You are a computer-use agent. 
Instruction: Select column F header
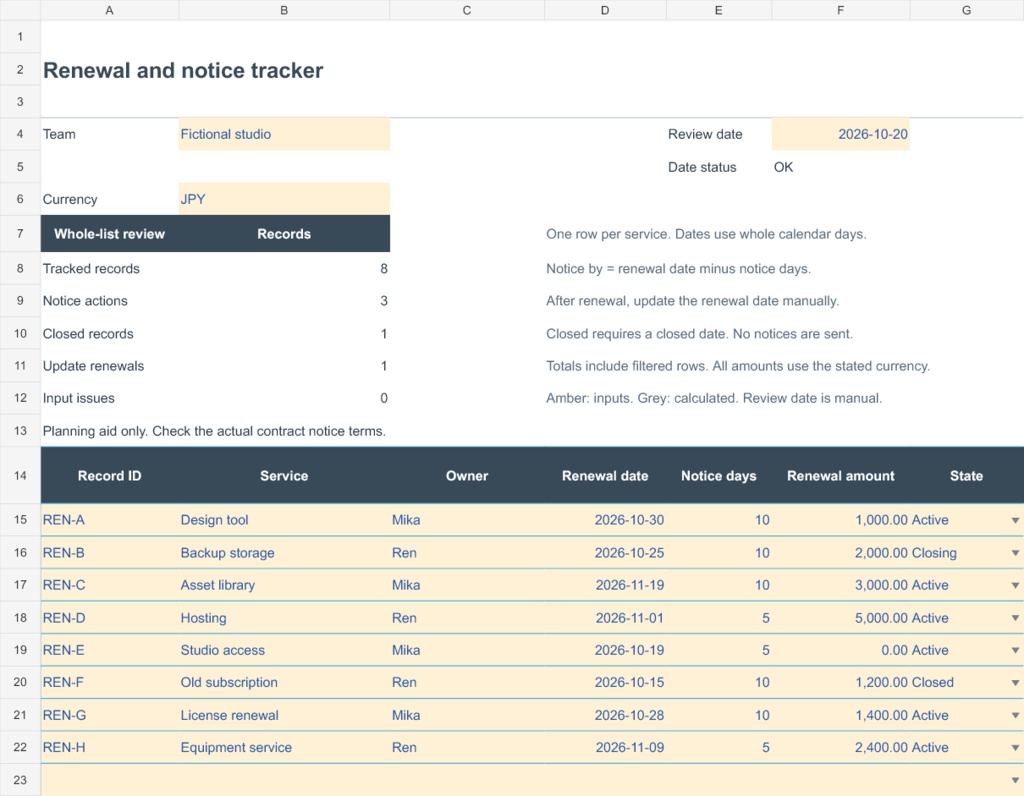[x=840, y=10]
